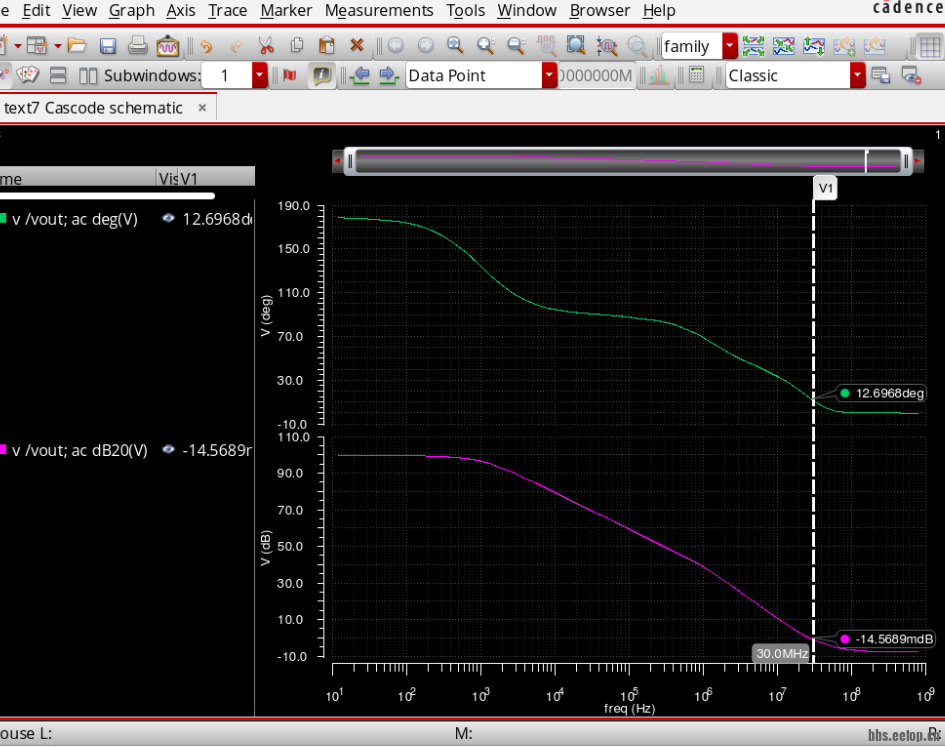This screenshot has height=747, width=945.
Task: Open the Measurements menu
Action: point(378,10)
